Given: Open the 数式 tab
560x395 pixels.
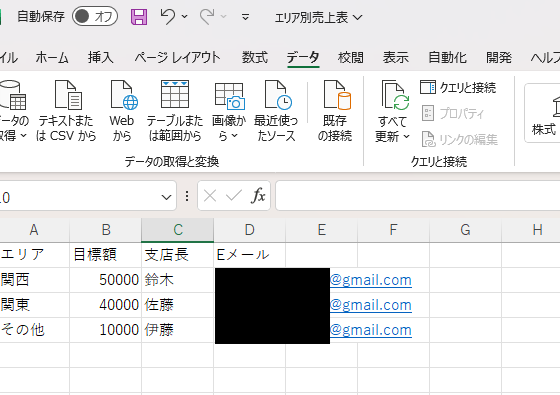Looking at the screenshot, I should click(x=255, y=57).
